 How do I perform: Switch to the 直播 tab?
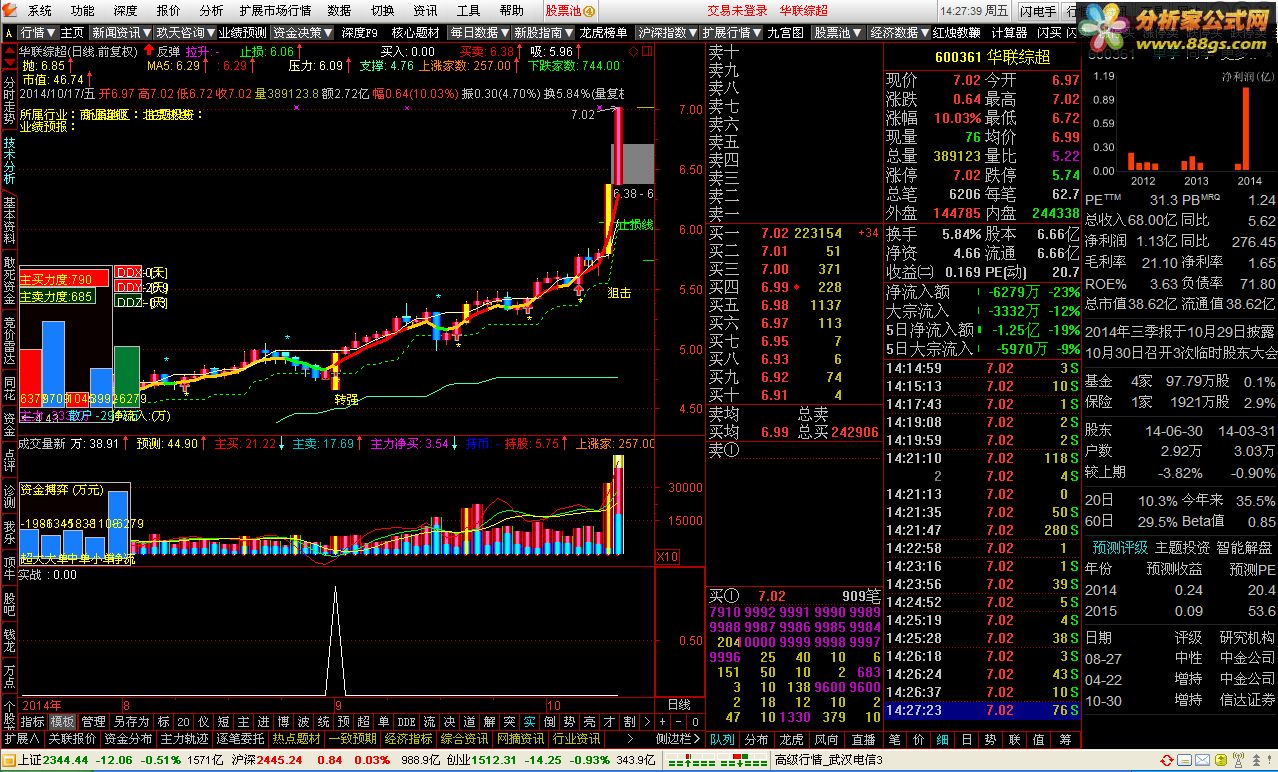pyautogui.click(x=862, y=739)
